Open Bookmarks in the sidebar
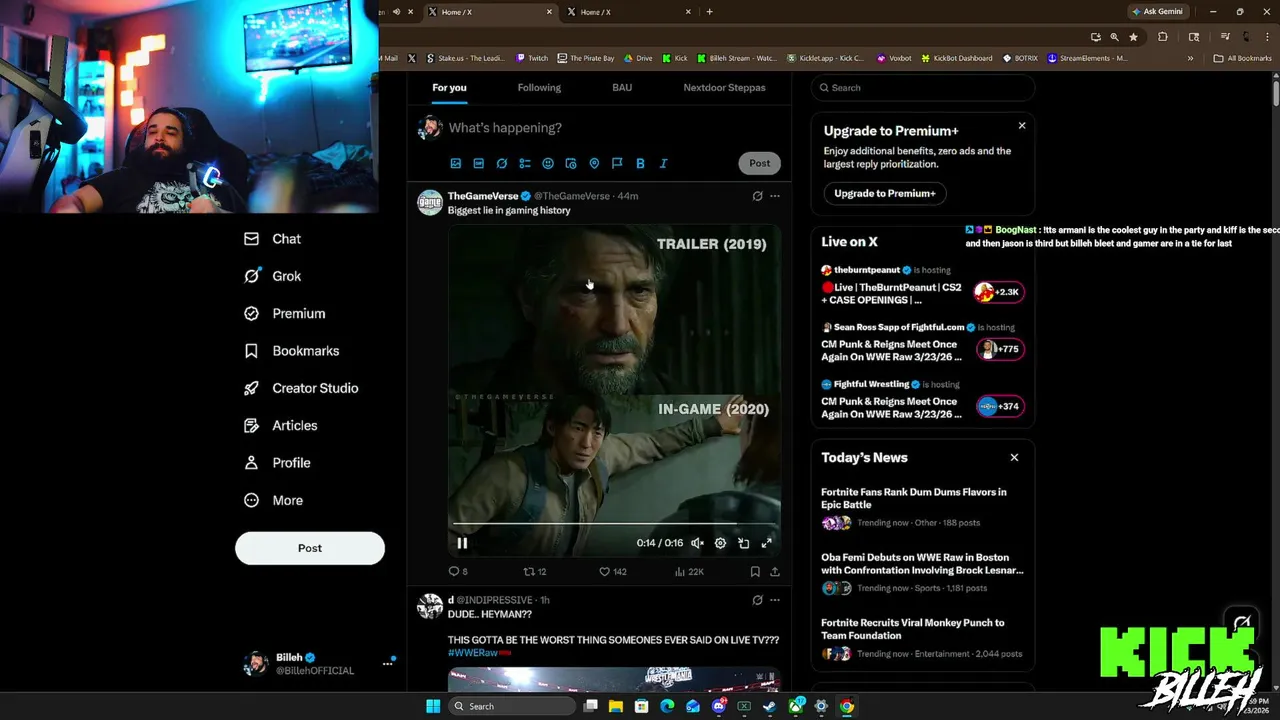Screen dimensions: 1280x720 292,351
